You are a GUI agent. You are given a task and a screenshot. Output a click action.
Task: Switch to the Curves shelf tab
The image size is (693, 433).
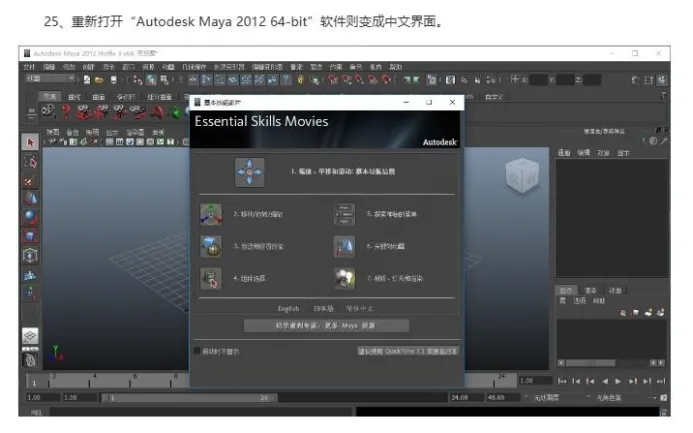[74, 97]
